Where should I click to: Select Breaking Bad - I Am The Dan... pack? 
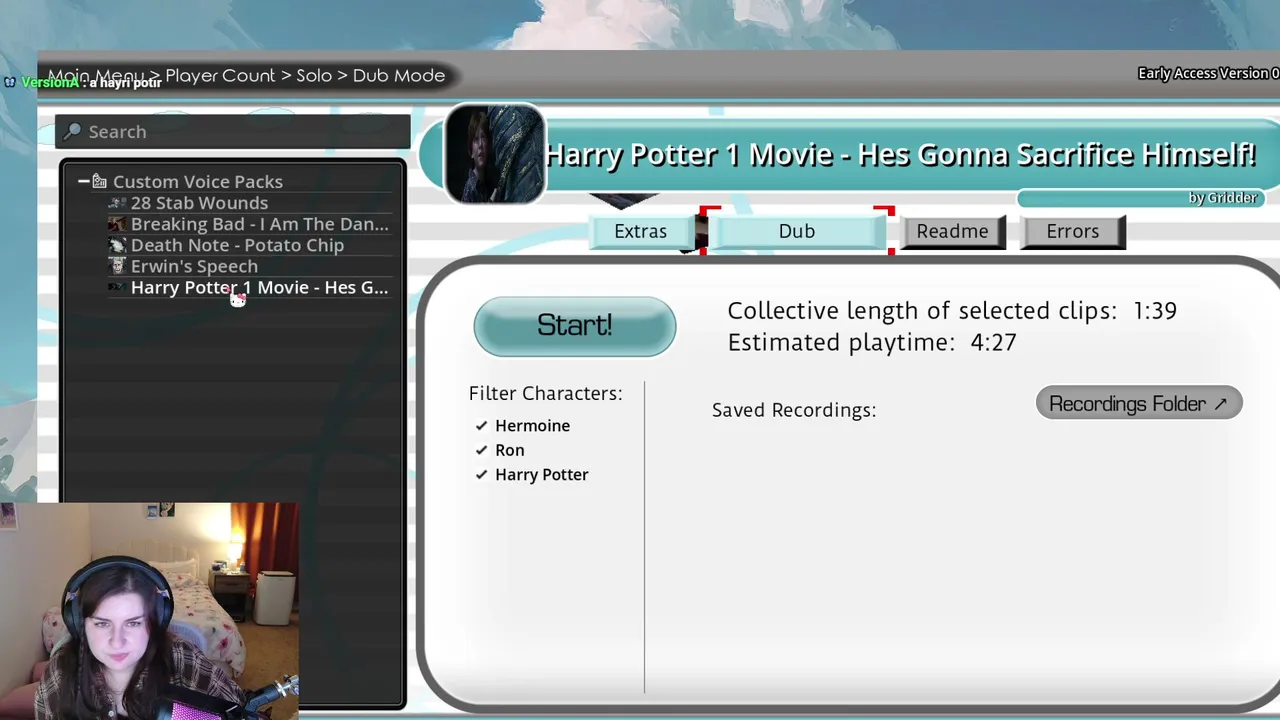tap(259, 224)
